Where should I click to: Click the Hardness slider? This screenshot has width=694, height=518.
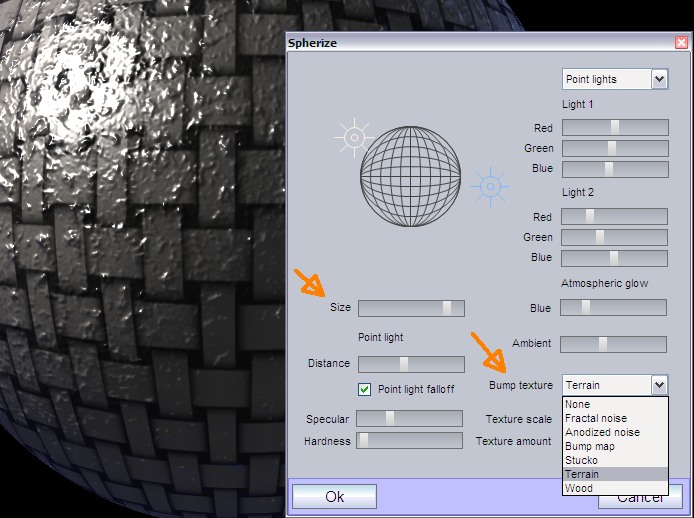[410, 441]
